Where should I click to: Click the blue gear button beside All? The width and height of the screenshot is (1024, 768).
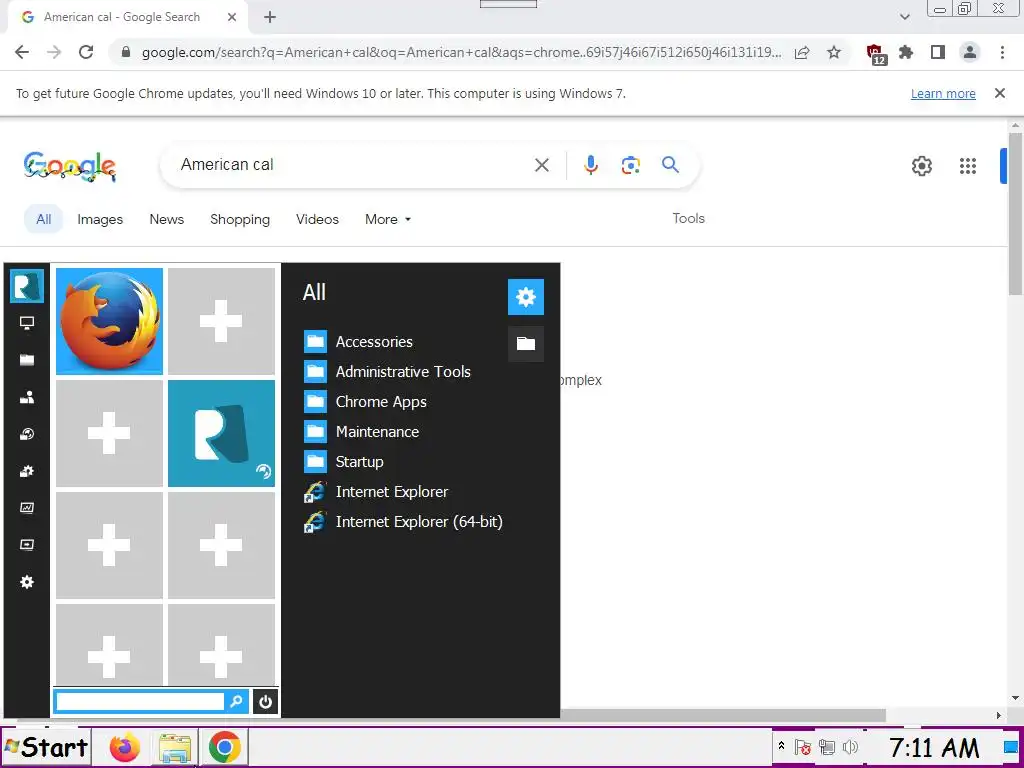tap(526, 297)
